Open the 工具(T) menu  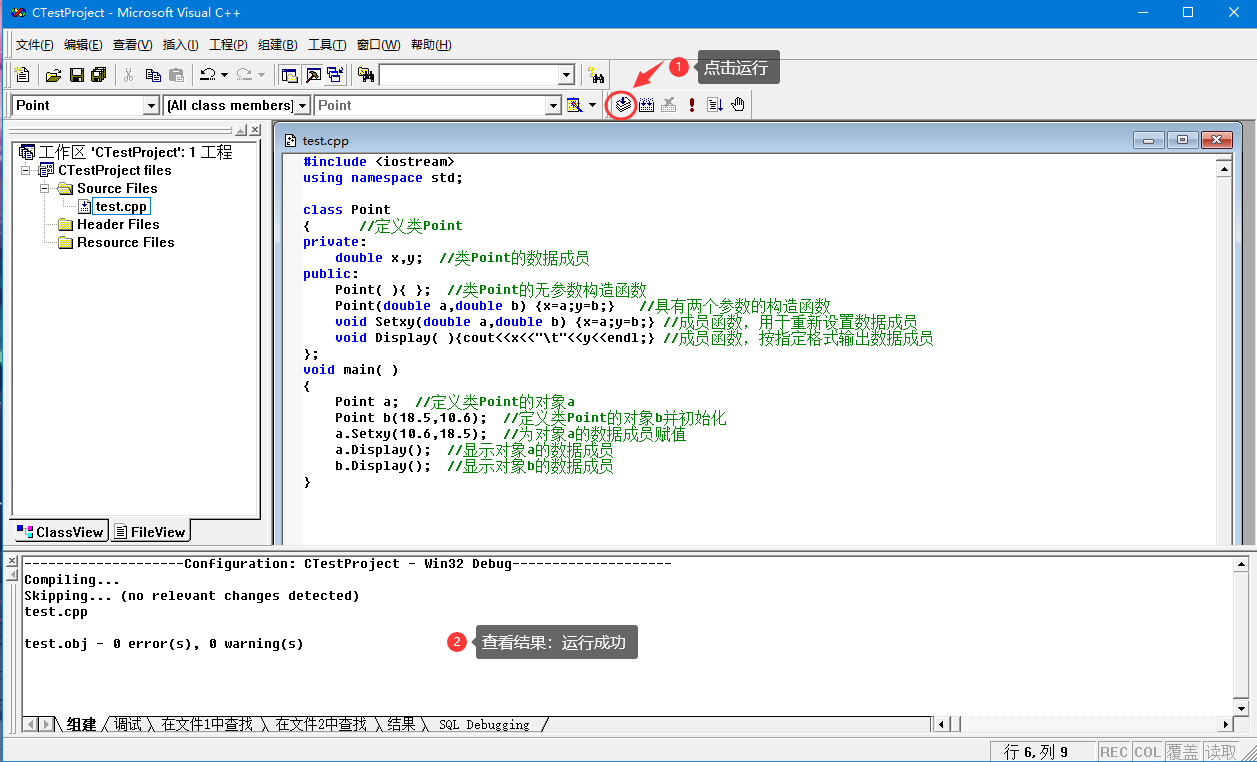(x=327, y=45)
